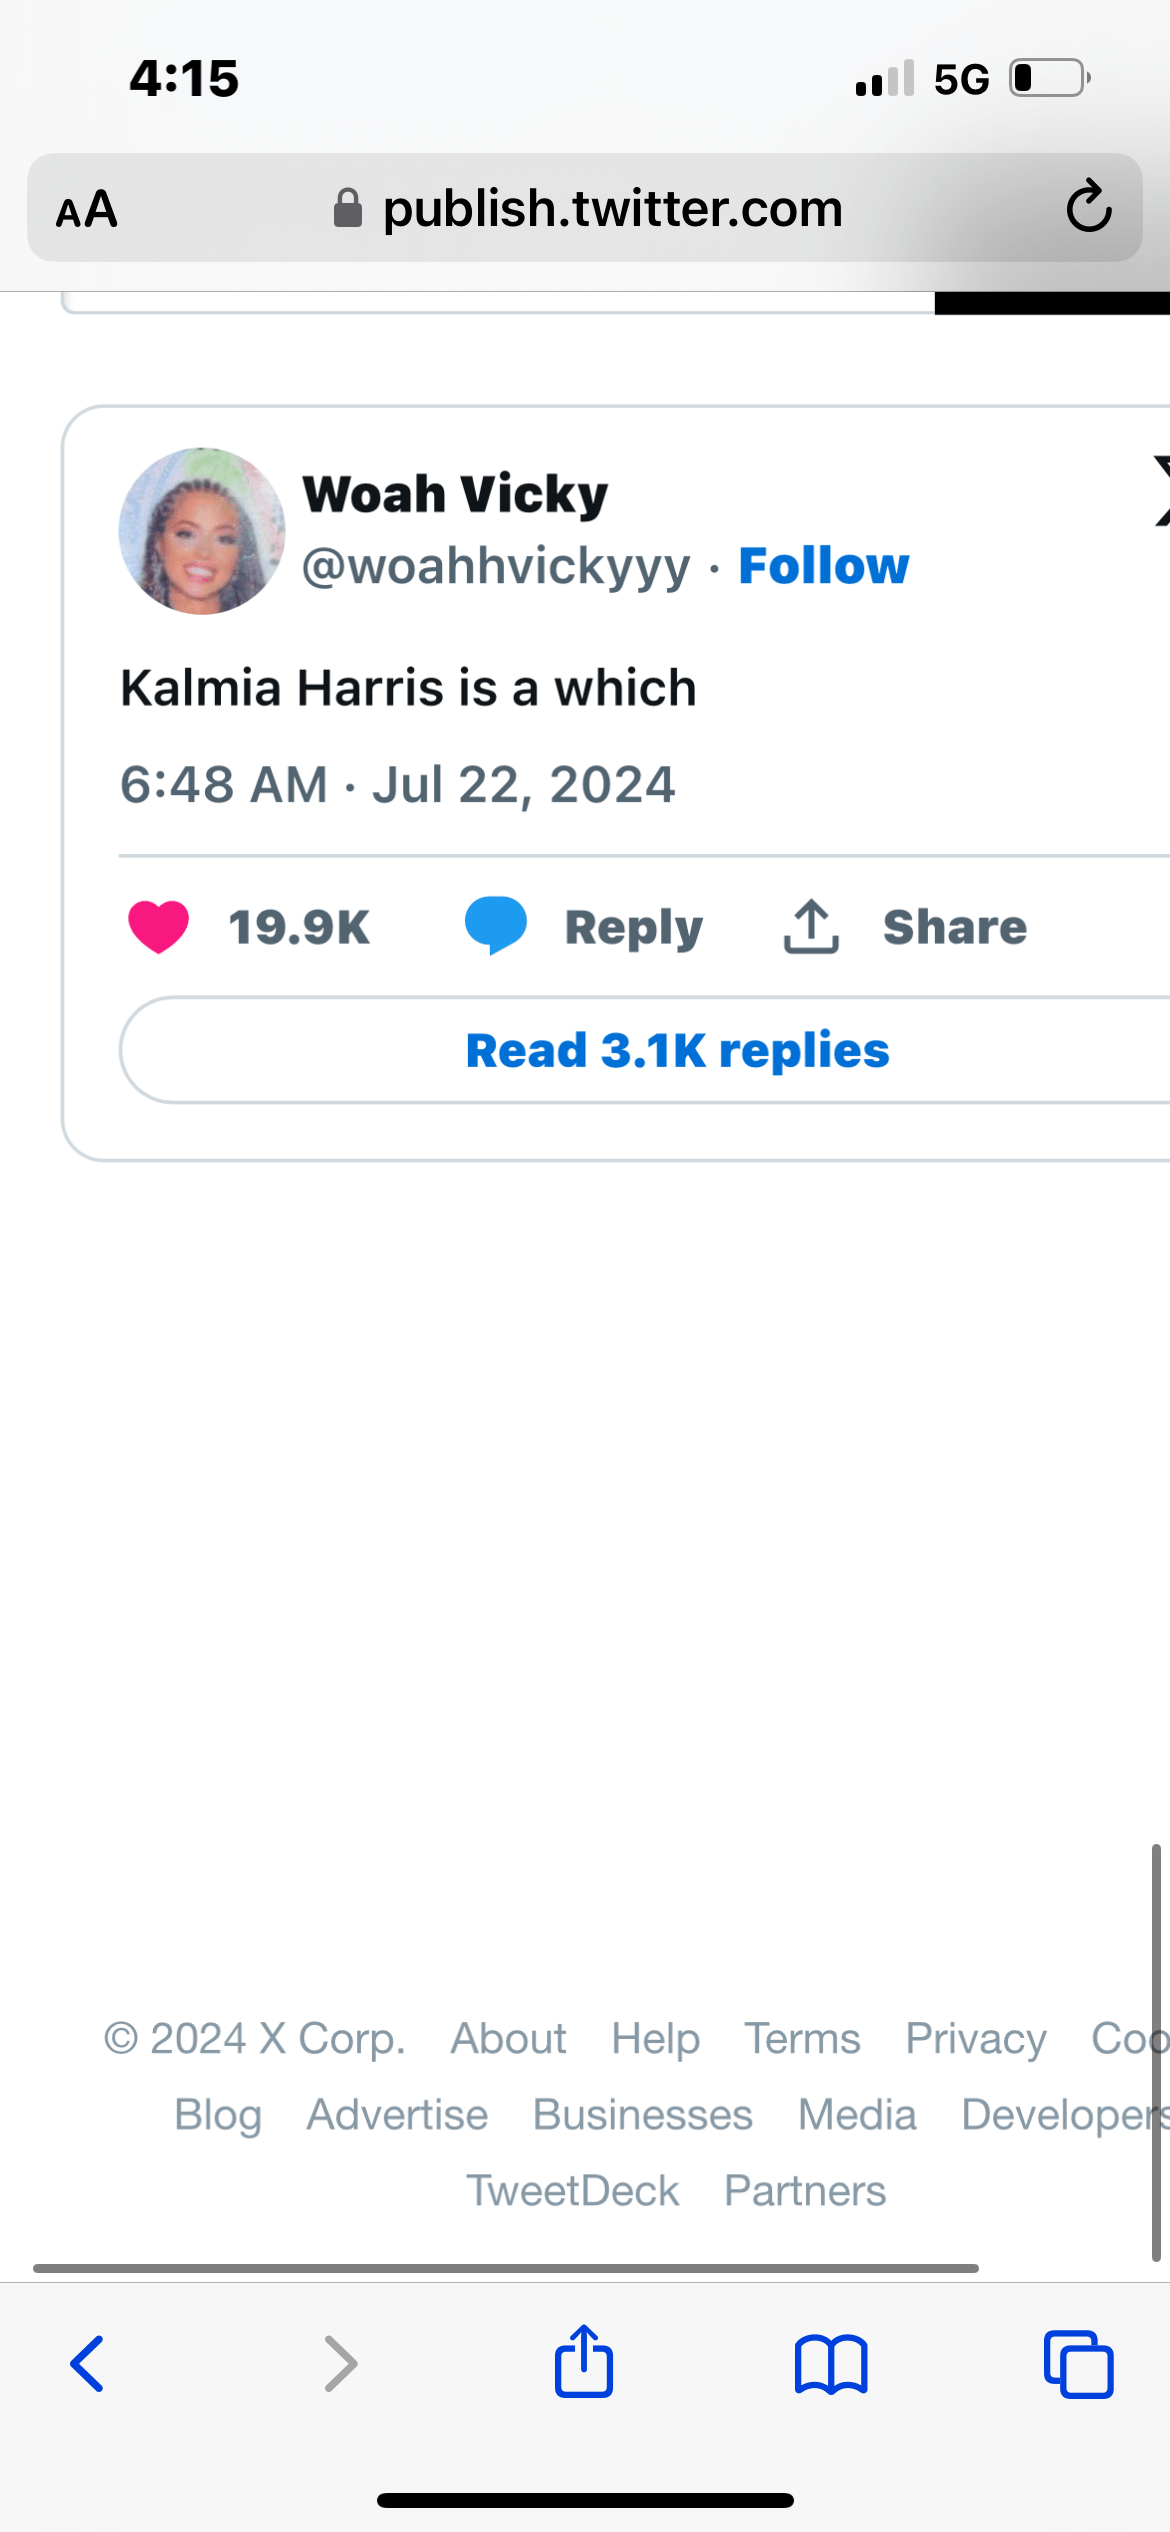
Task: Open the Privacy footer link
Action: [975, 2038]
